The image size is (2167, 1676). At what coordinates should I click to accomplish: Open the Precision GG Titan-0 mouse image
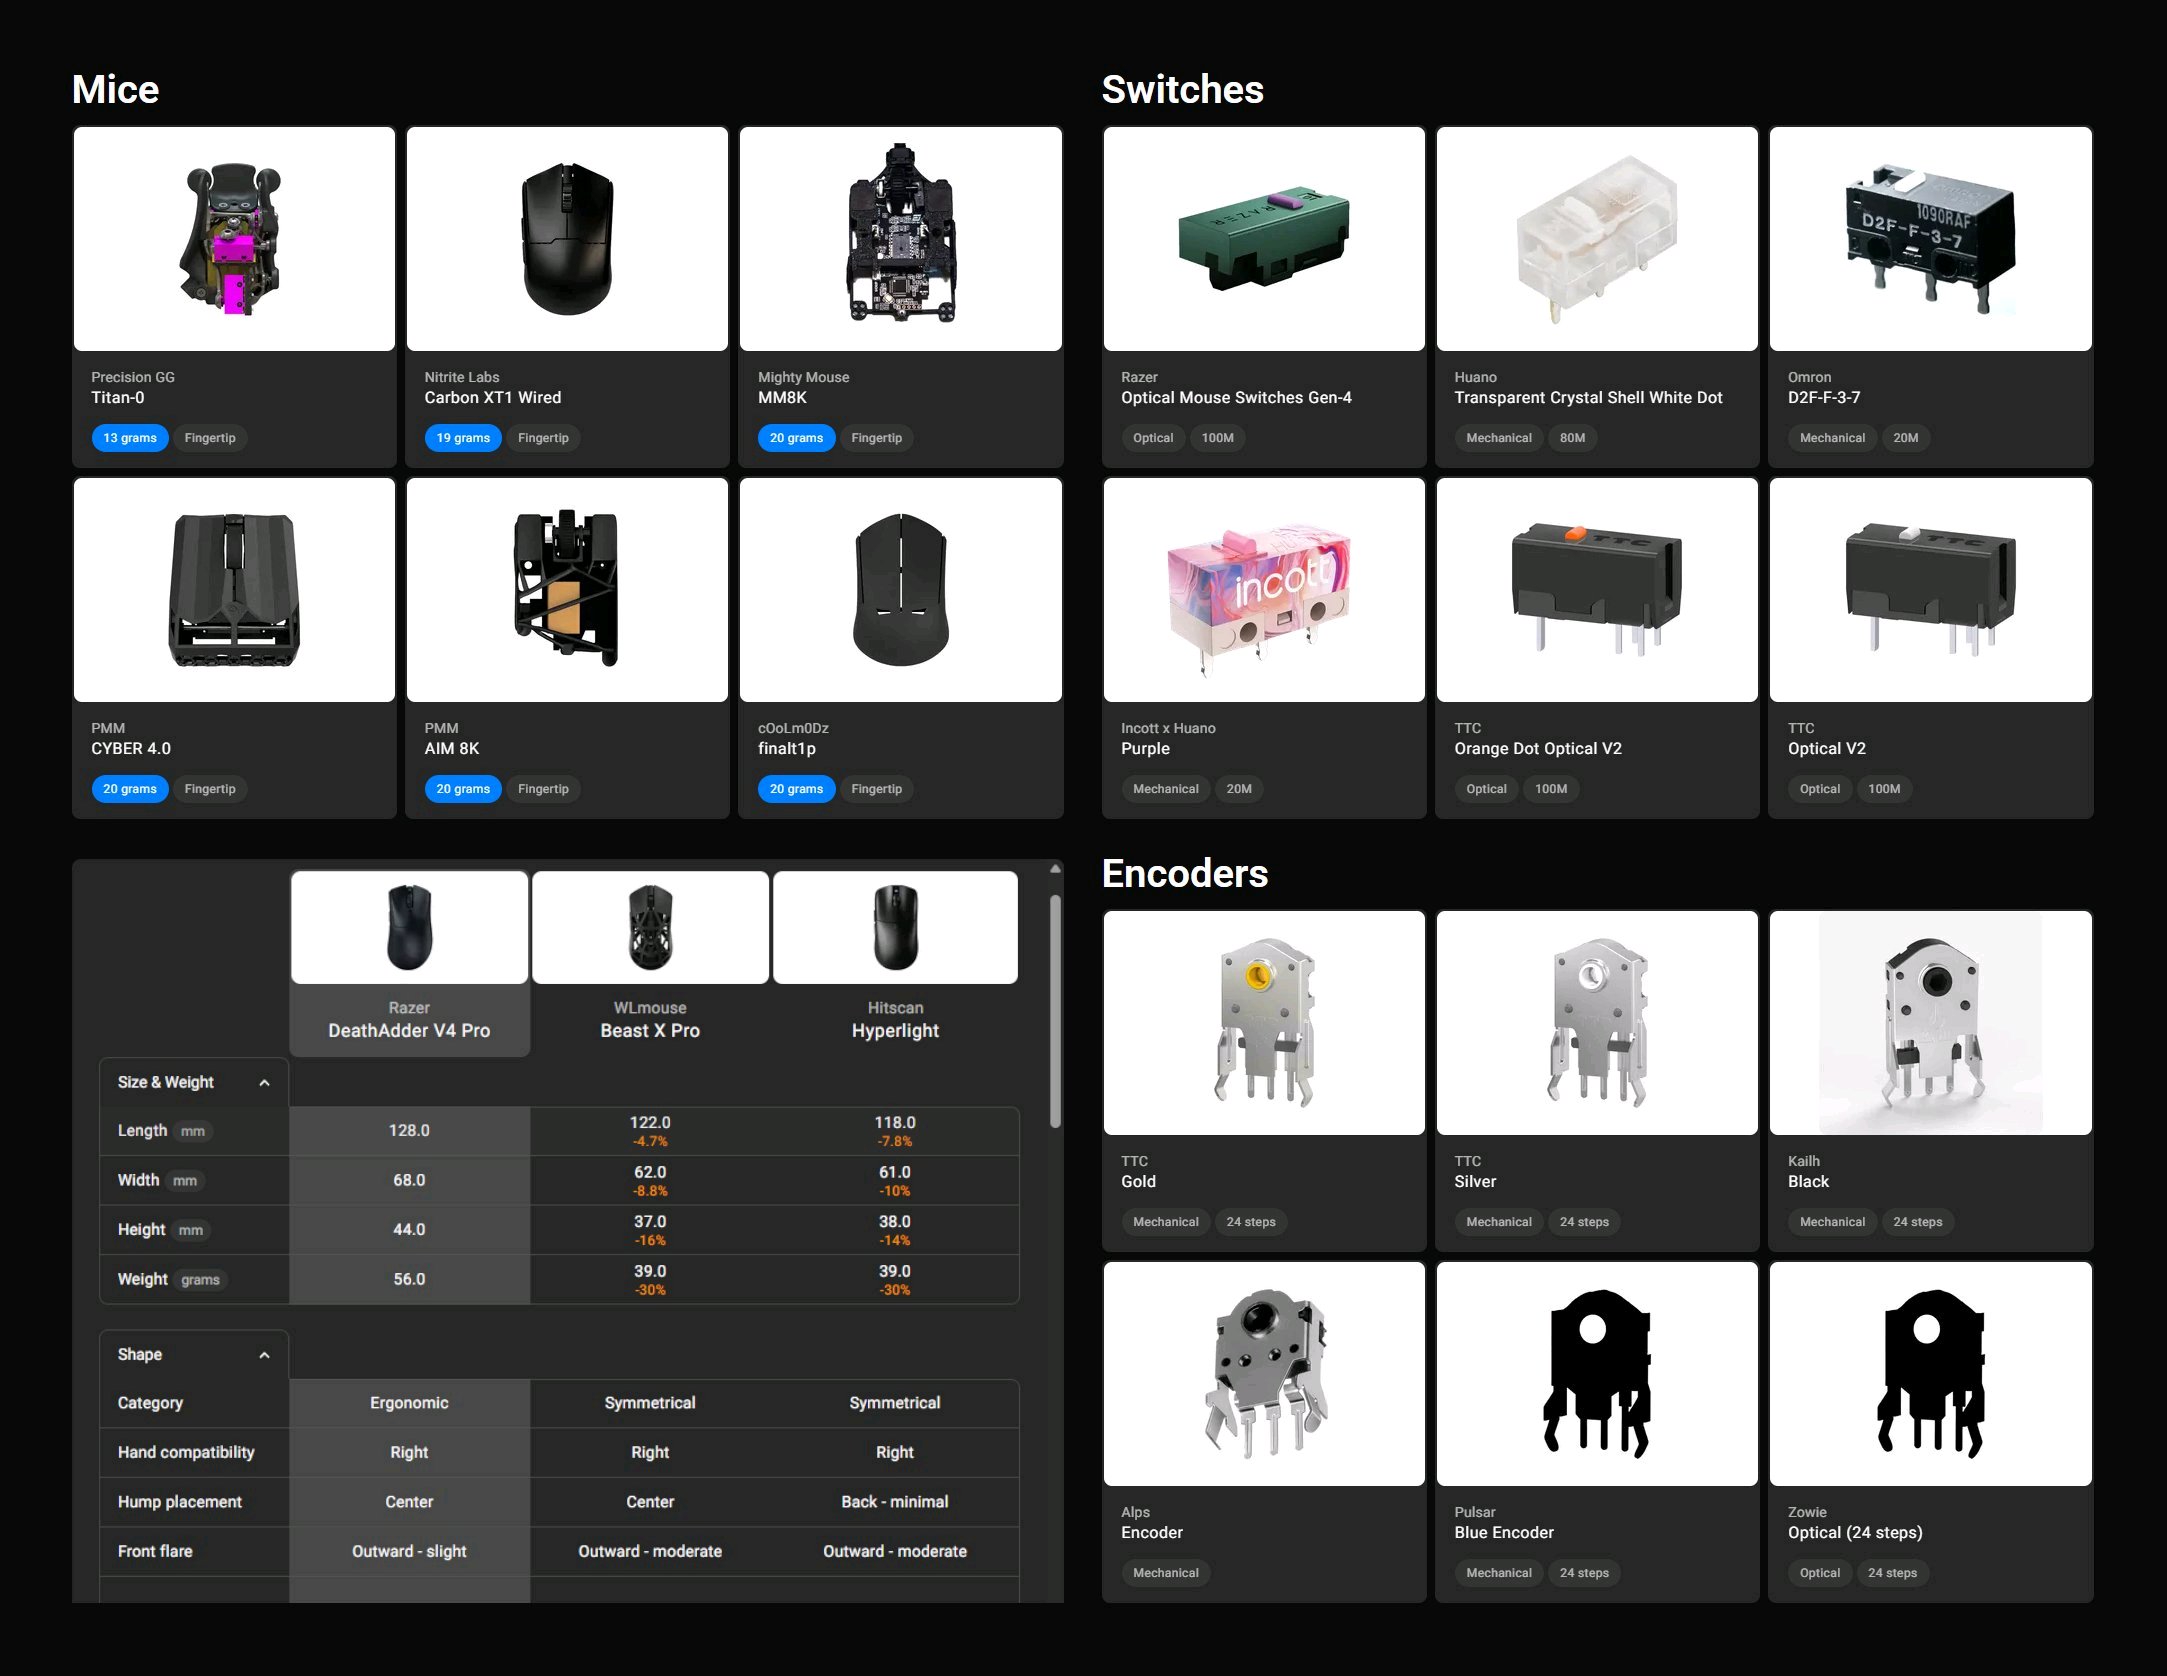(234, 239)
